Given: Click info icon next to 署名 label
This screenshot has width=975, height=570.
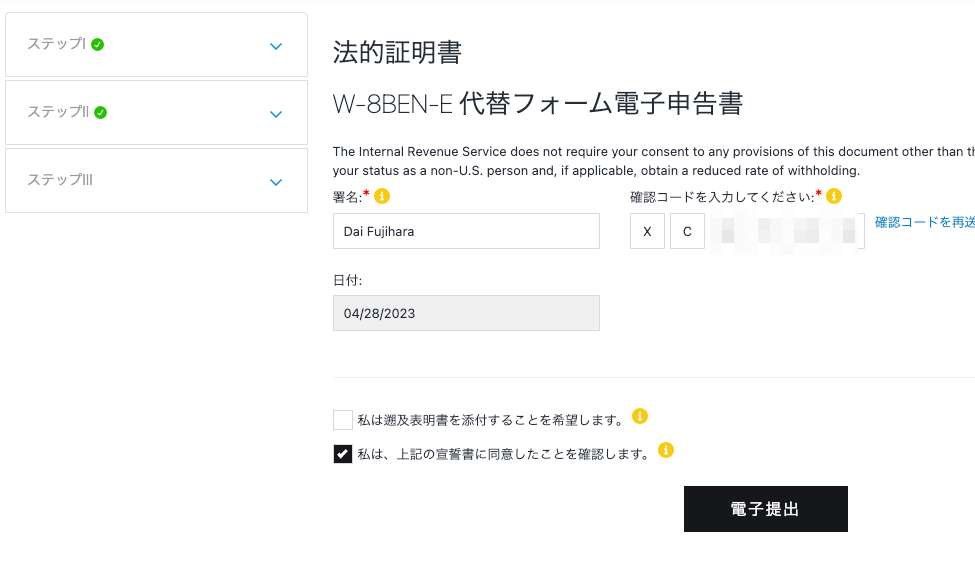Looking at the screenshot, I should point(381,196).
